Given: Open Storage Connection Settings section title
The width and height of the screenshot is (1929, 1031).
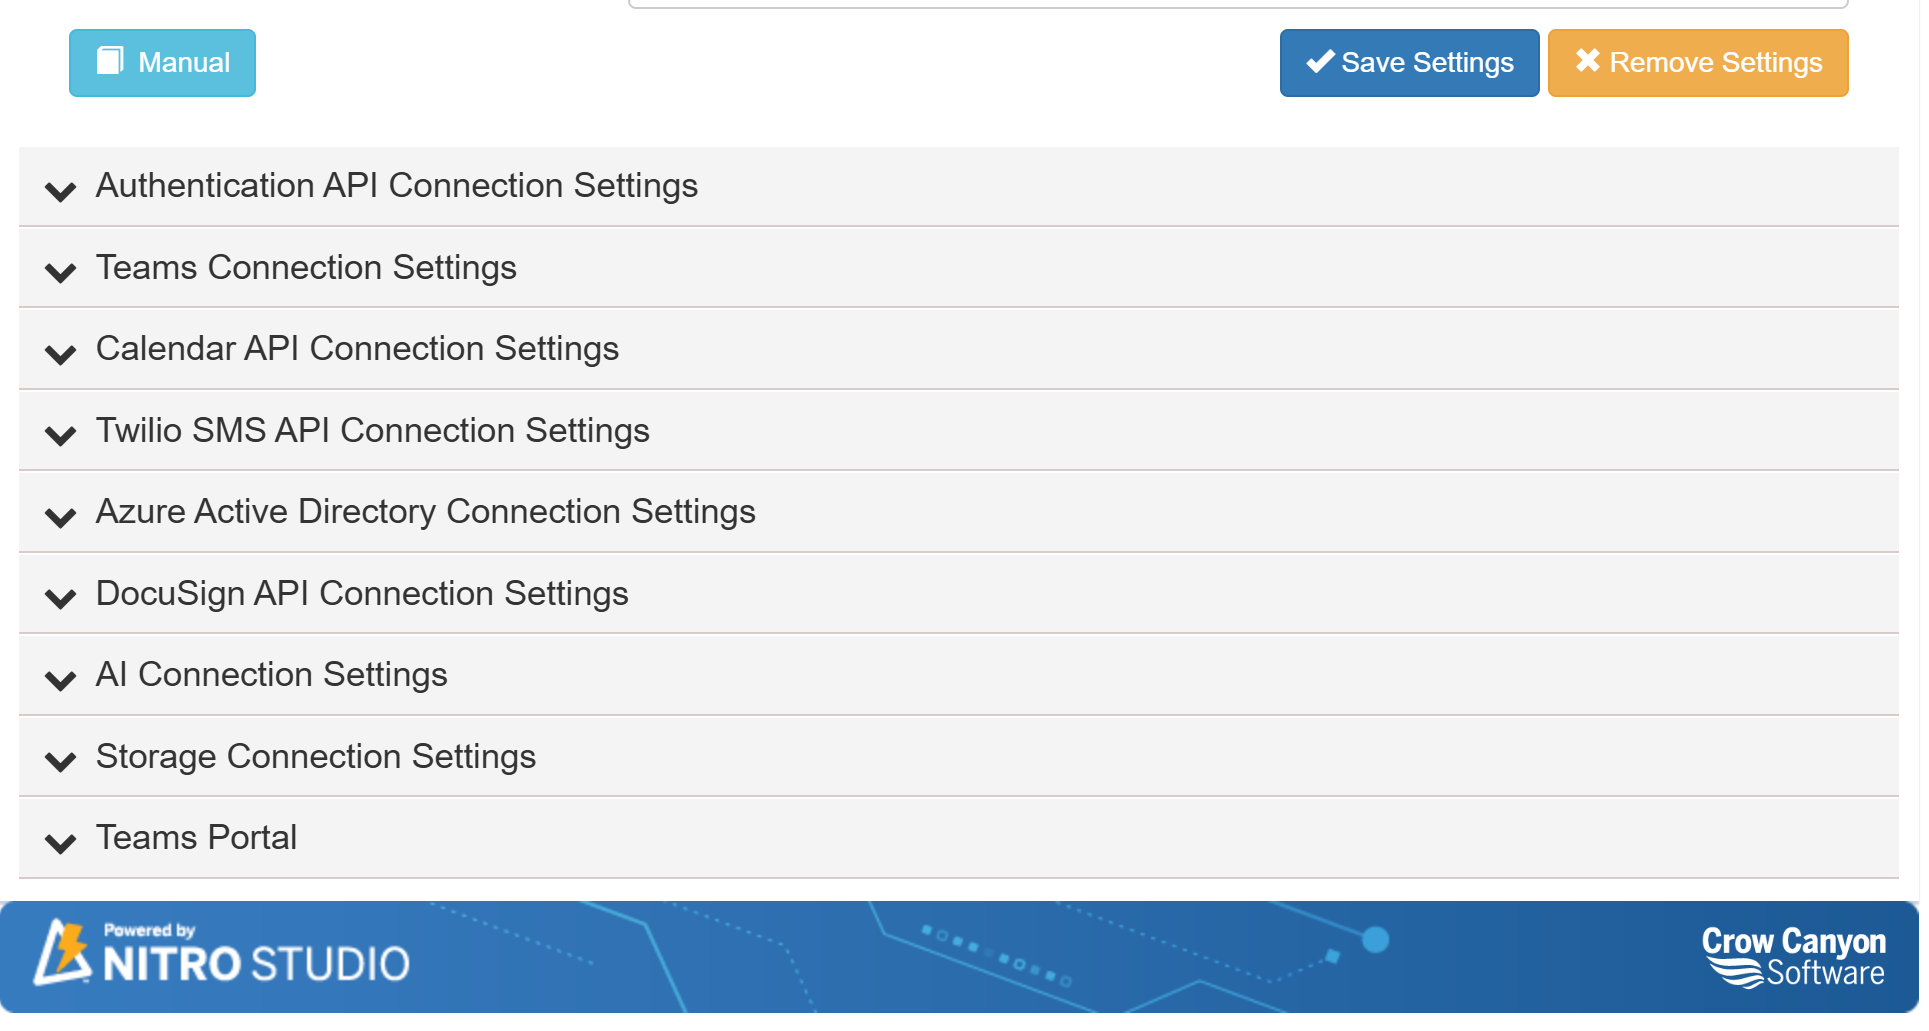Looking at the screenshot, I should pyautogui.click(x=315, y=757).
